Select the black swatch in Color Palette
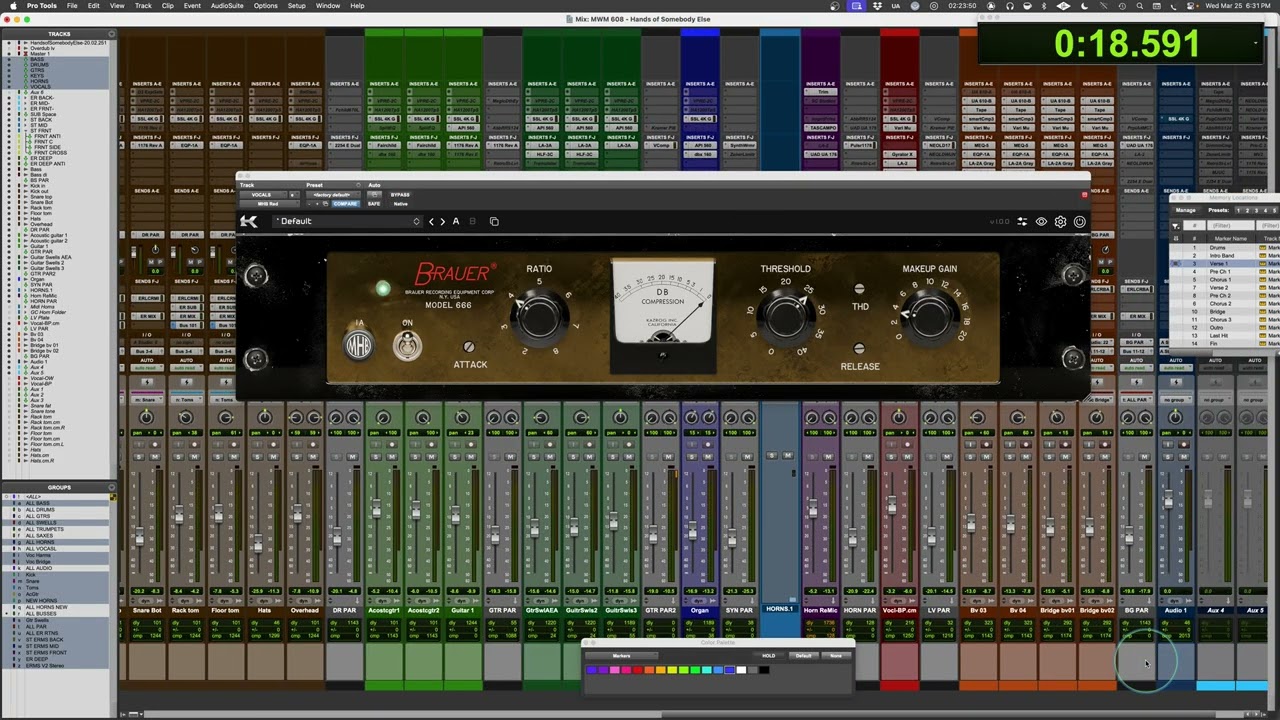The height and width of the screenshot is (720, 1280). pos(764,670)
